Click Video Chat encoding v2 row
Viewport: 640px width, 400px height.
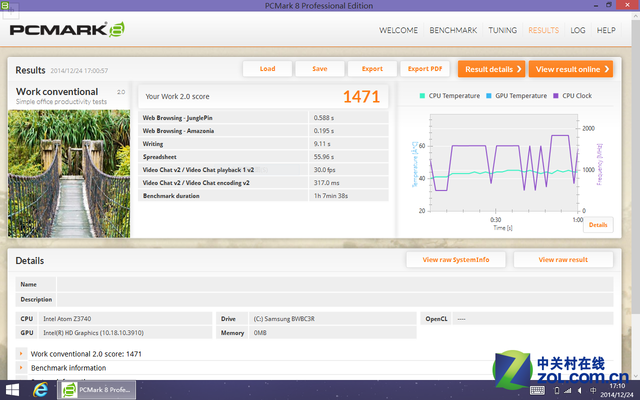[x=263, y=183]
